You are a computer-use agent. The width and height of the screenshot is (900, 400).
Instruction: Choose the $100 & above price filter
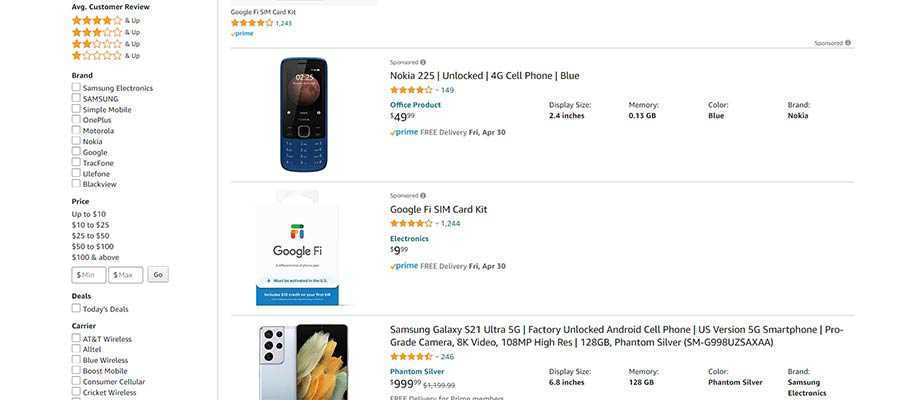click(x=95, y=257)
